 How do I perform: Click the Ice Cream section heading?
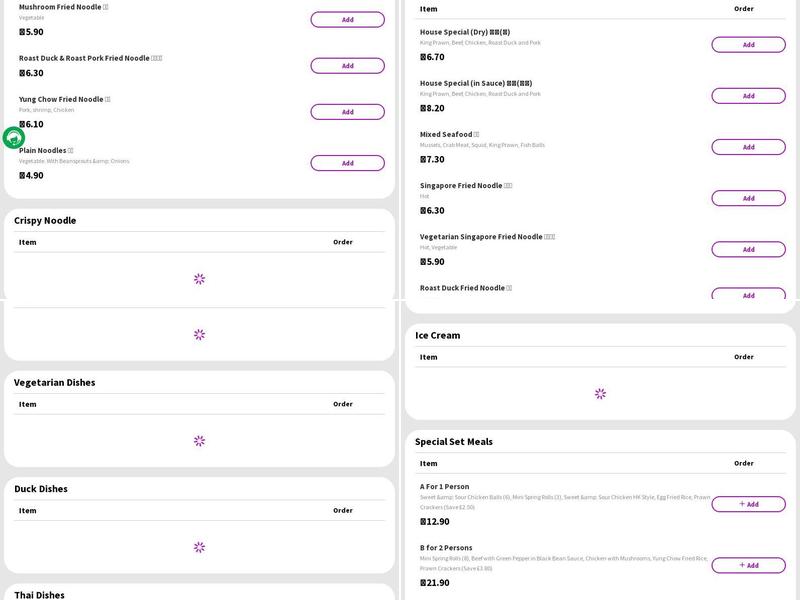[x=438, y=336]
